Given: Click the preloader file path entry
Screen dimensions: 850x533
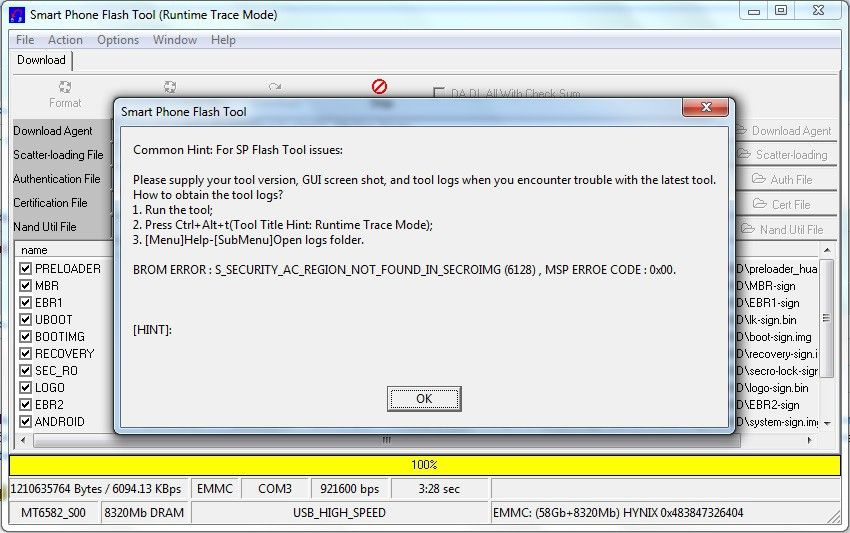Looking at the screenshot, I should click(x=777, y=268).
